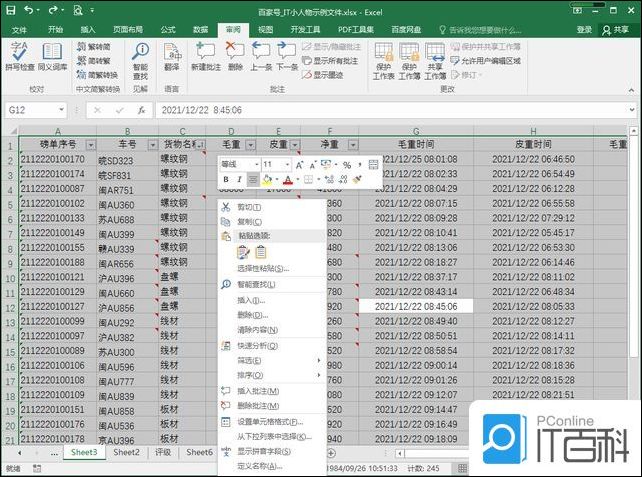642x477 pixels.
Task: Open filter dropdown for 净重 column
Action: (353, 145)
